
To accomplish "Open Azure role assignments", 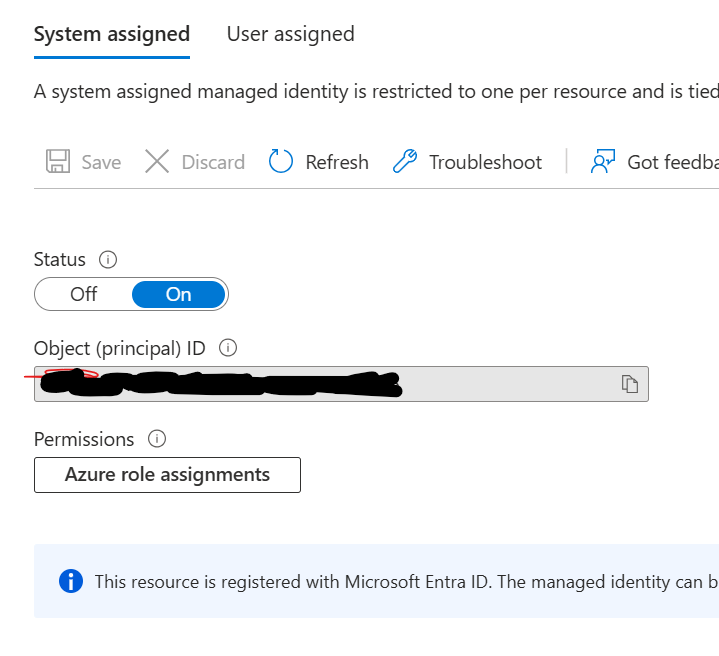I will [167, 475].
